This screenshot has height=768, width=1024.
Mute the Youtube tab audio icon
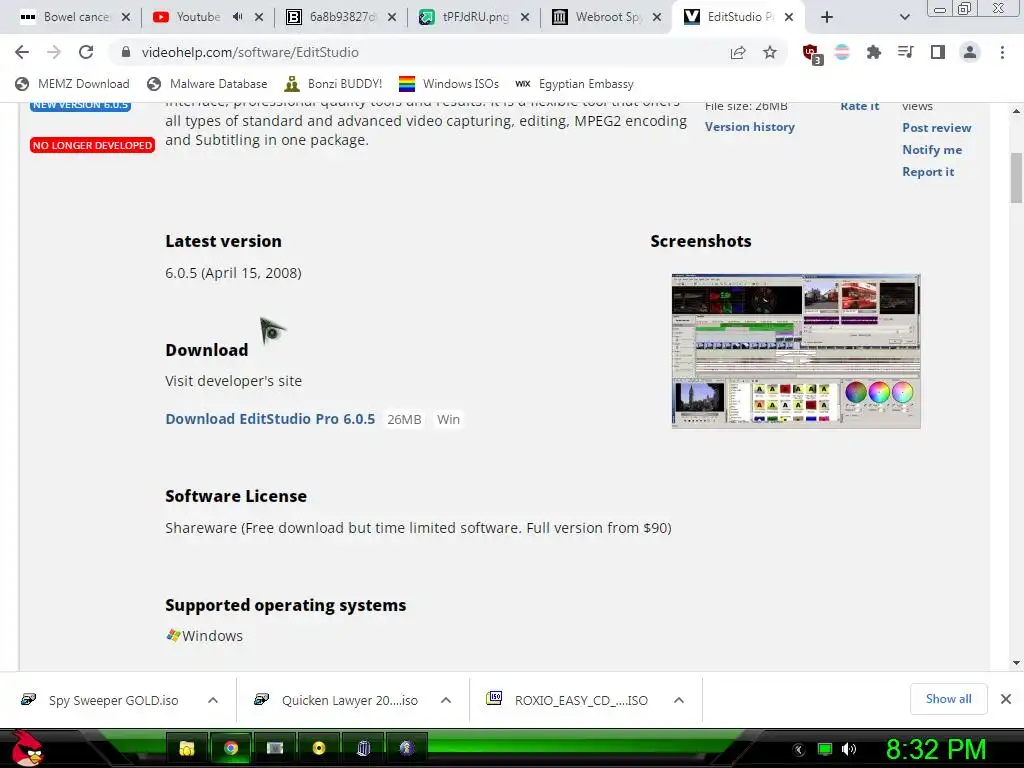click(x=238, y=17)
